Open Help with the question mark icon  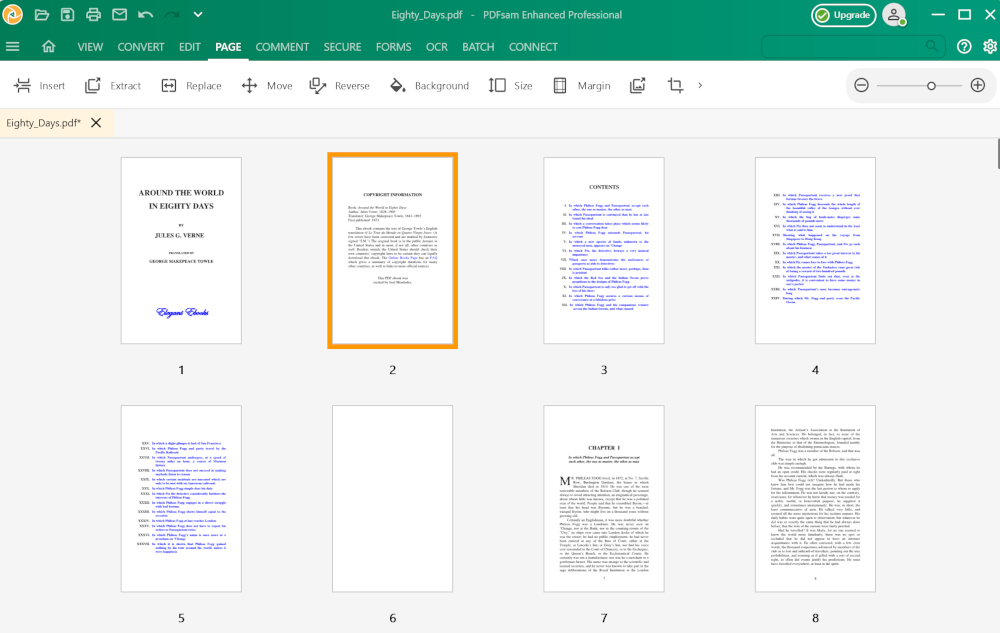(964, 47)
